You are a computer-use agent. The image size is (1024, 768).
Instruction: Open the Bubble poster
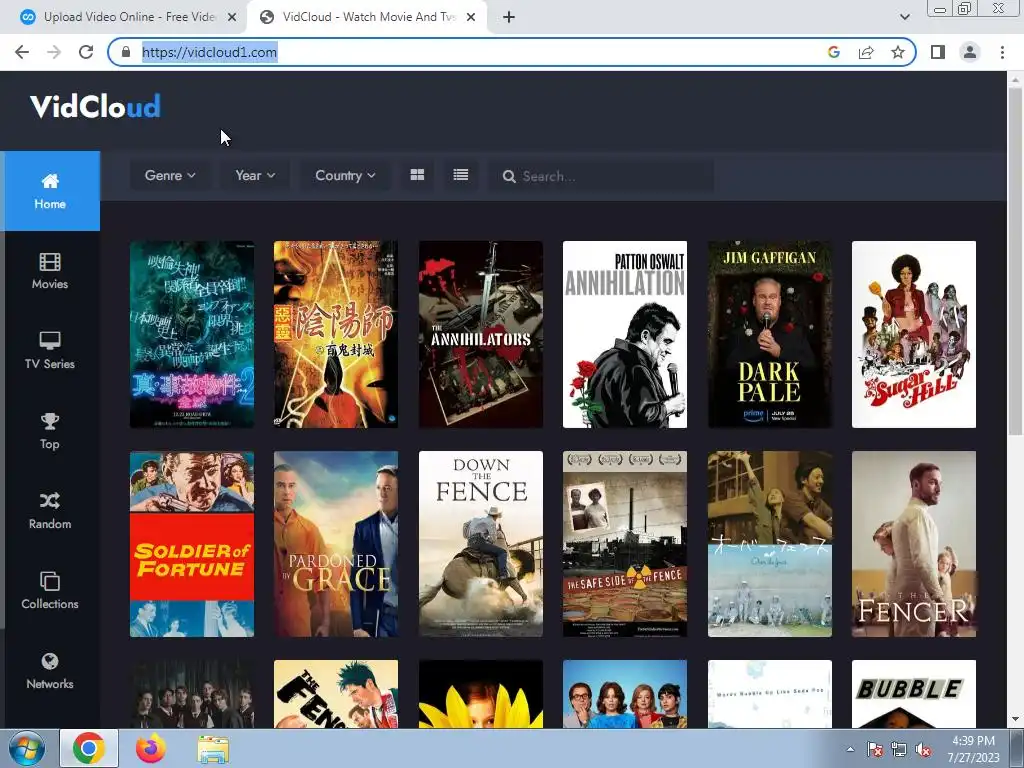tap(914, 694)
